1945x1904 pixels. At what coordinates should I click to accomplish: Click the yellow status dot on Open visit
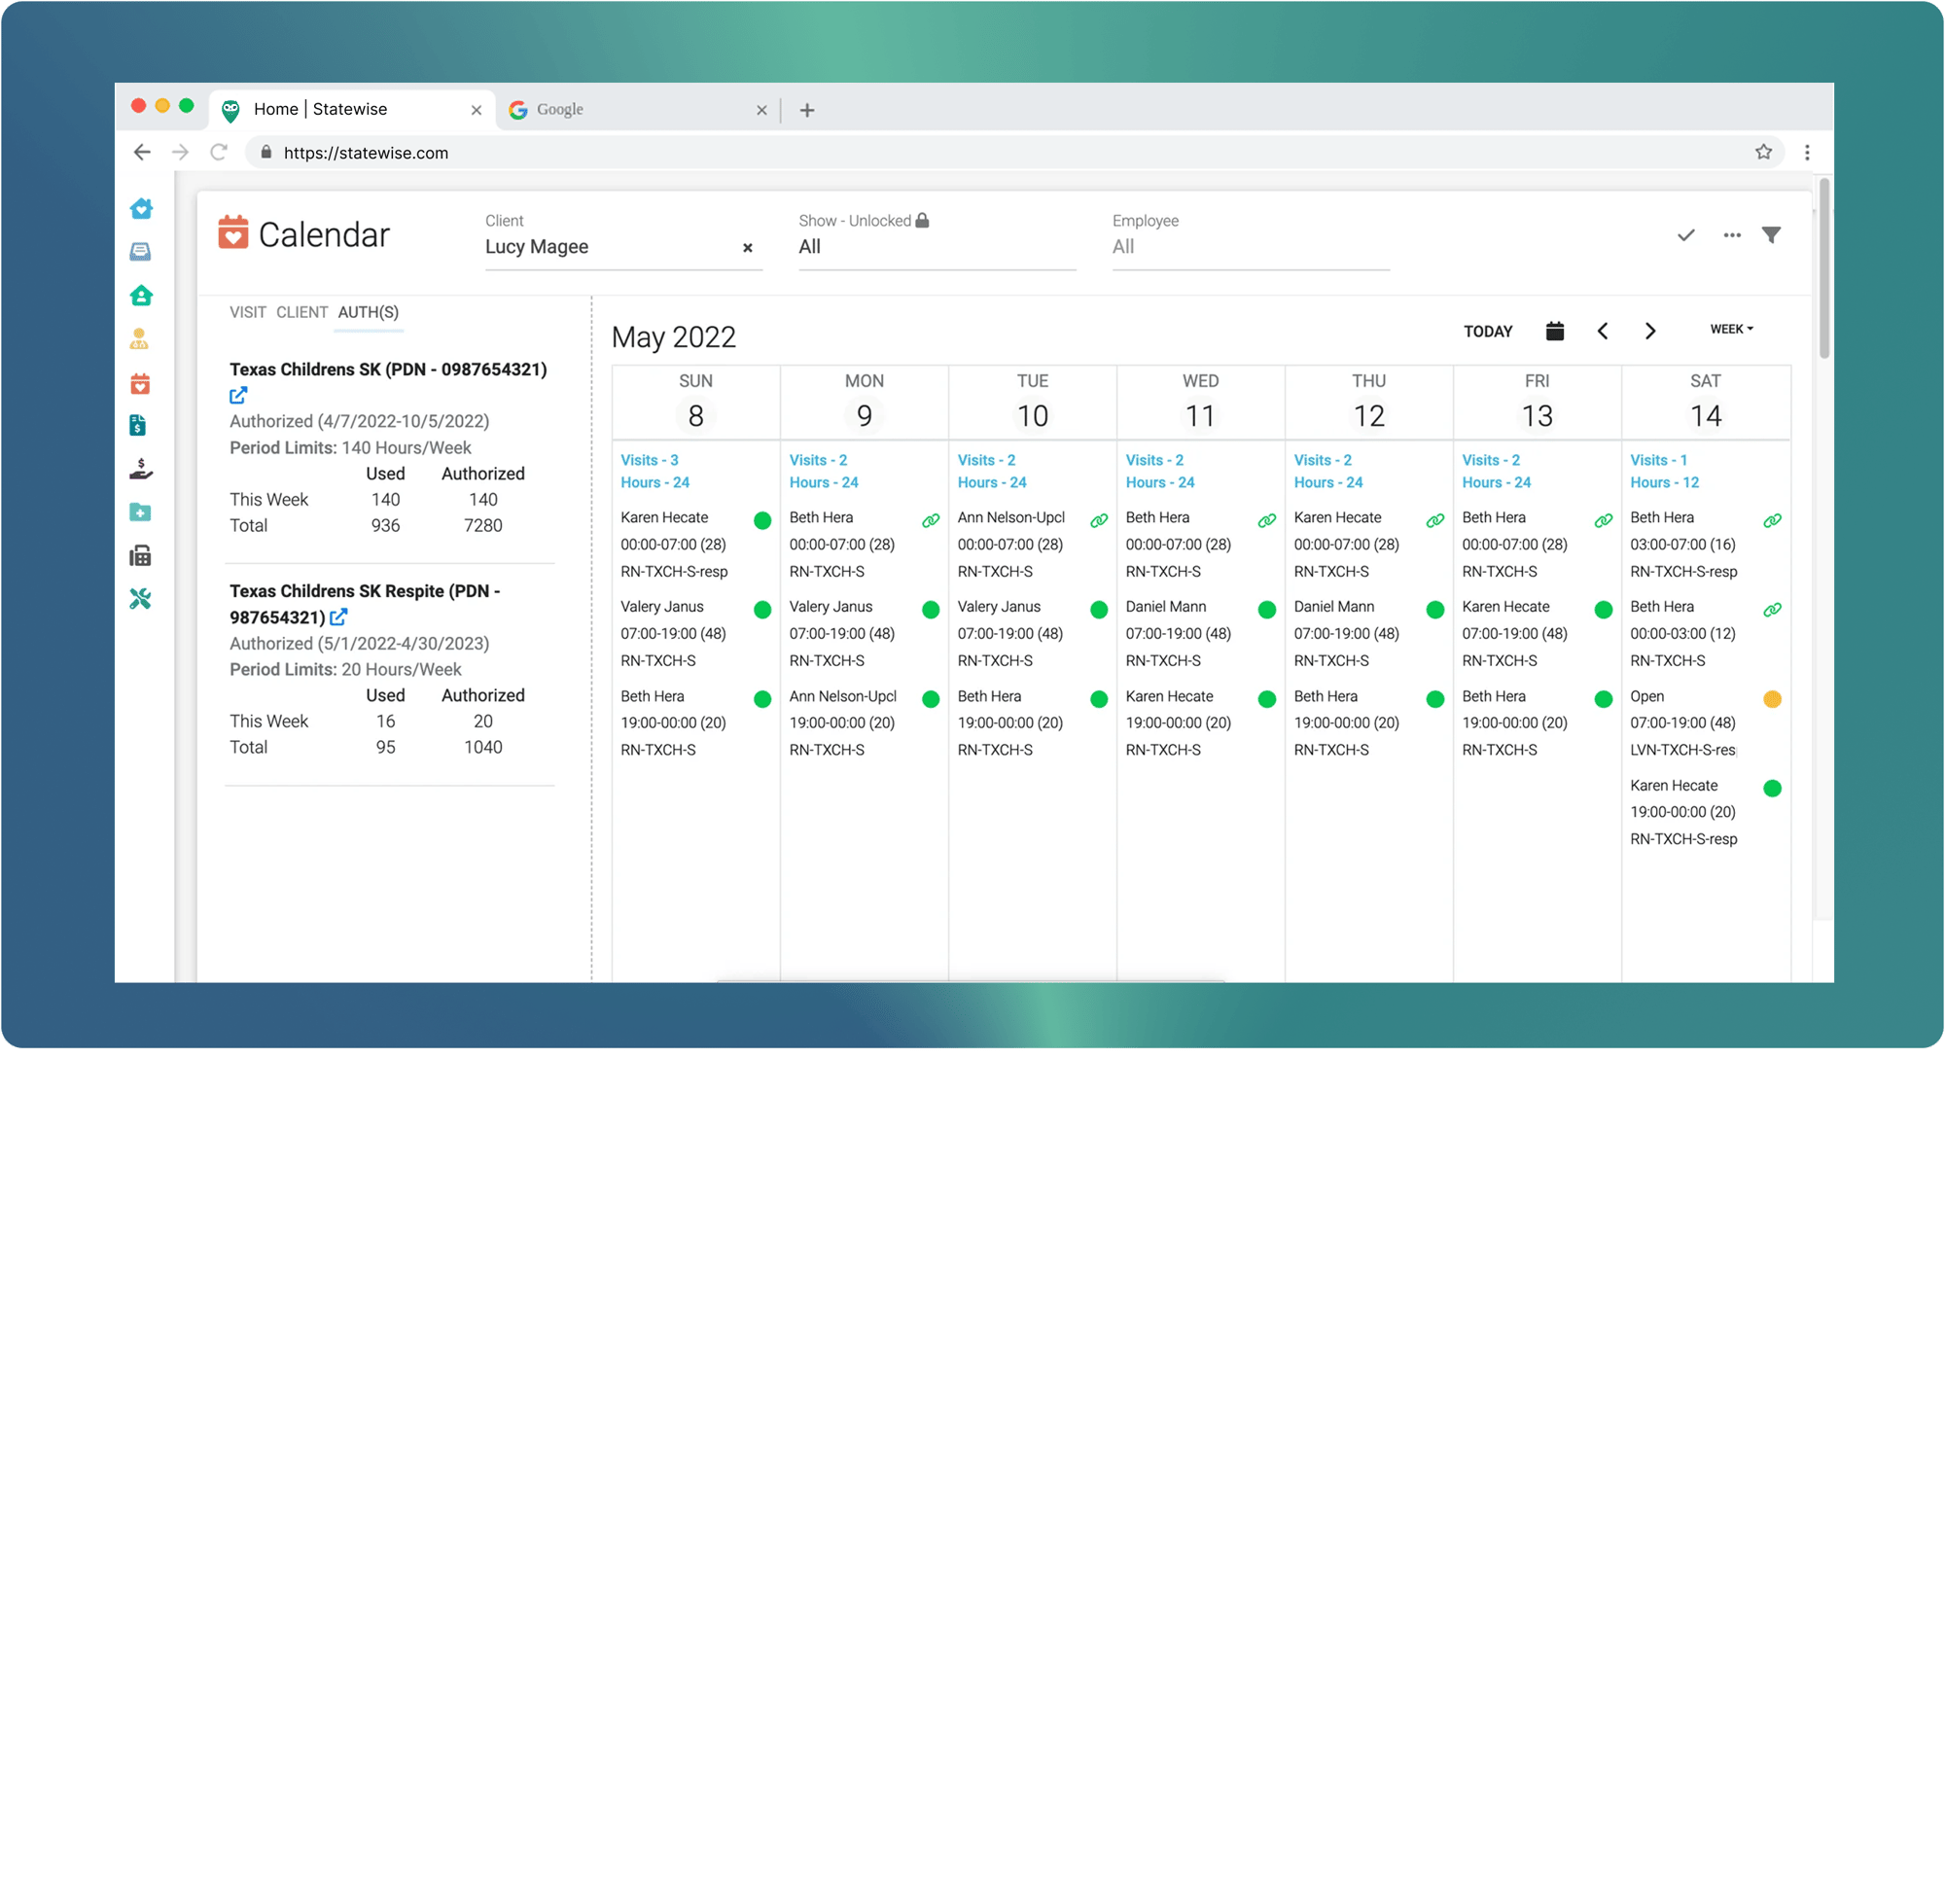pyautogui.click(x=1772, y=699)
